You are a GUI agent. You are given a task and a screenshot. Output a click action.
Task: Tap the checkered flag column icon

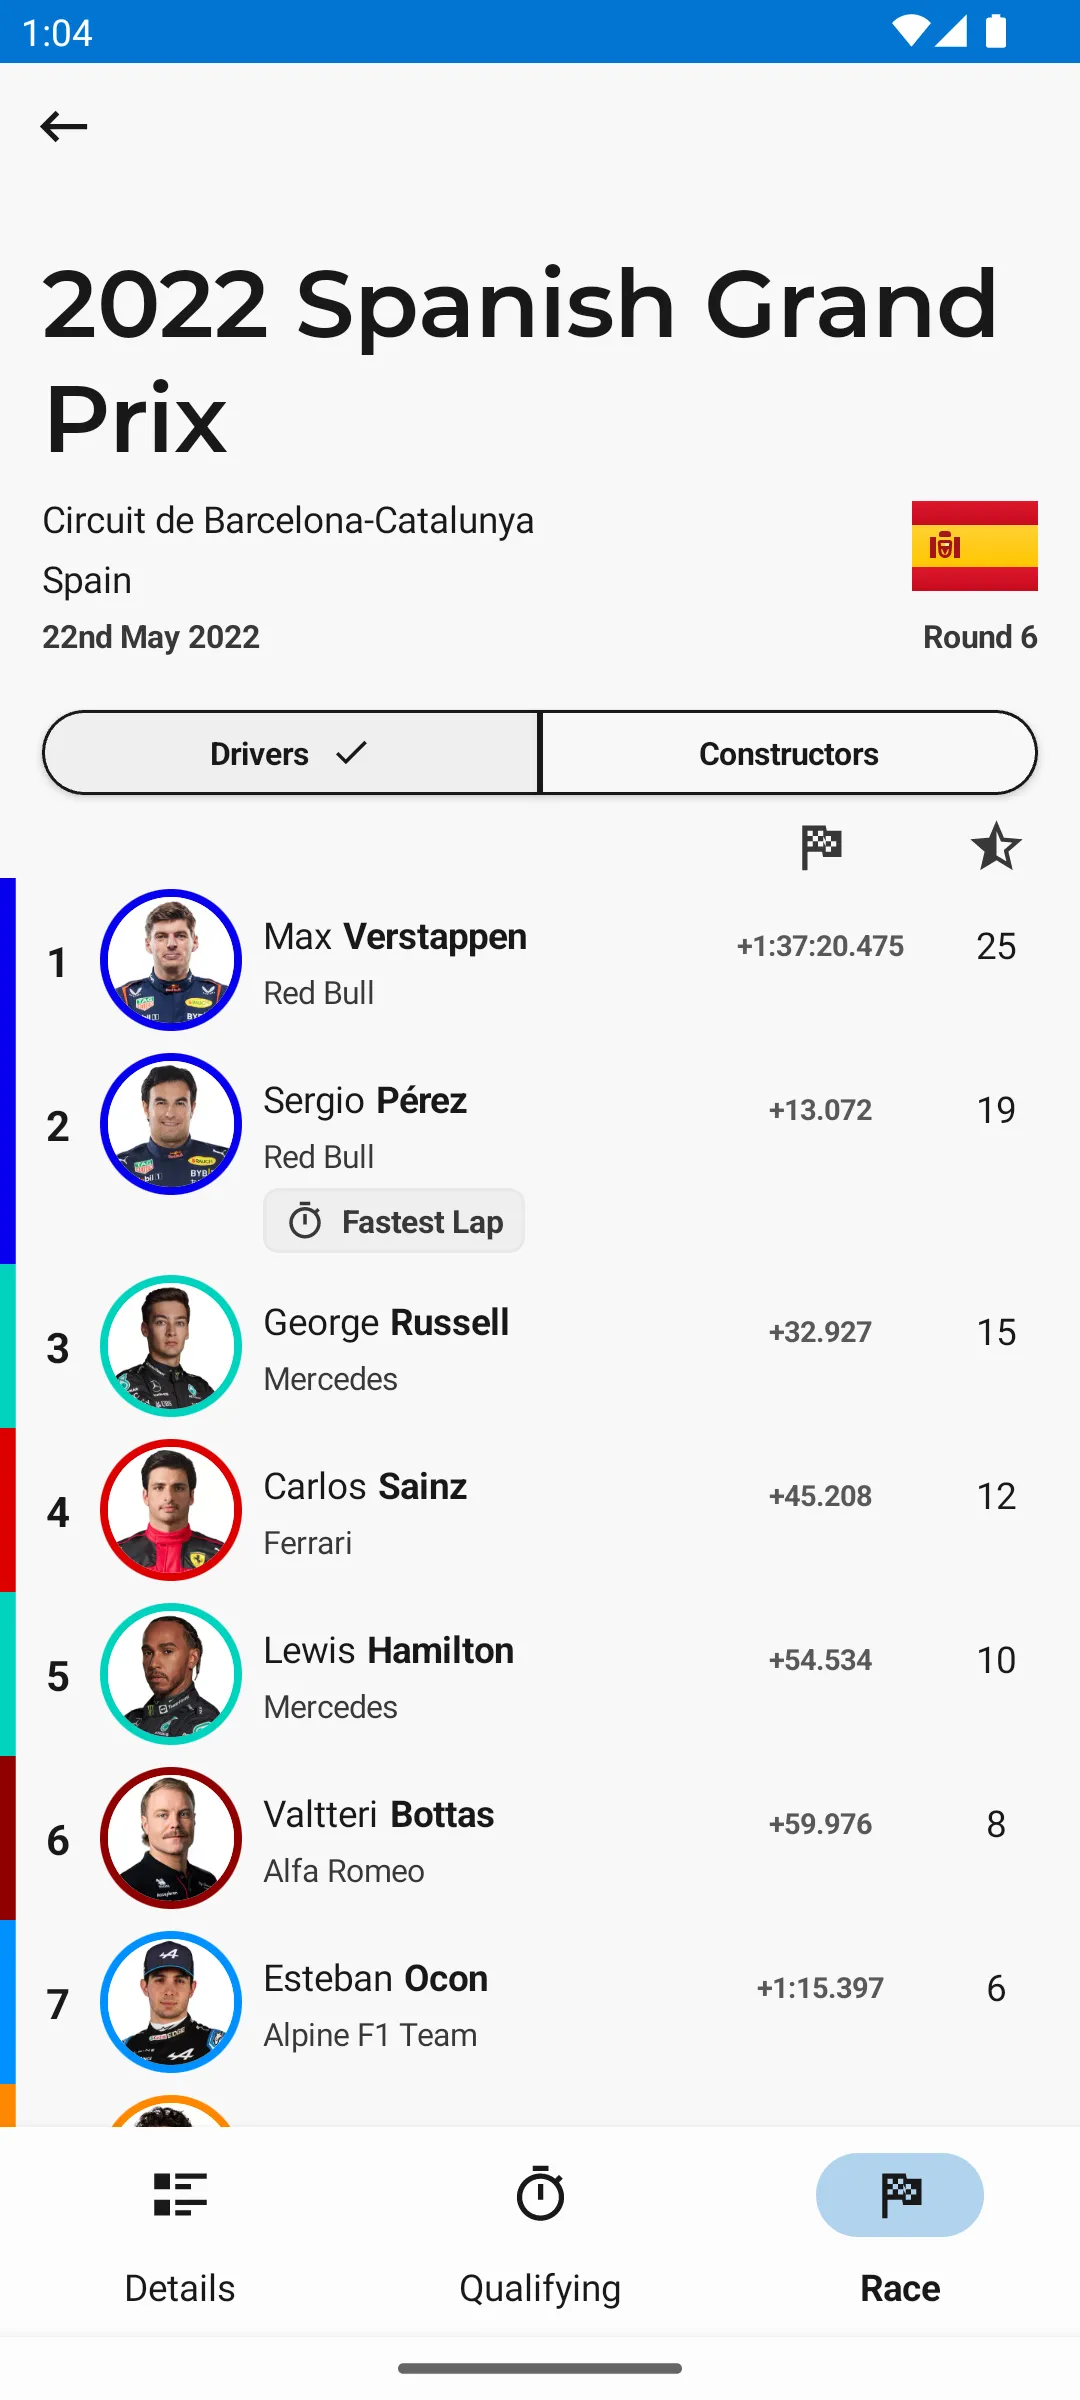[821, 847]
